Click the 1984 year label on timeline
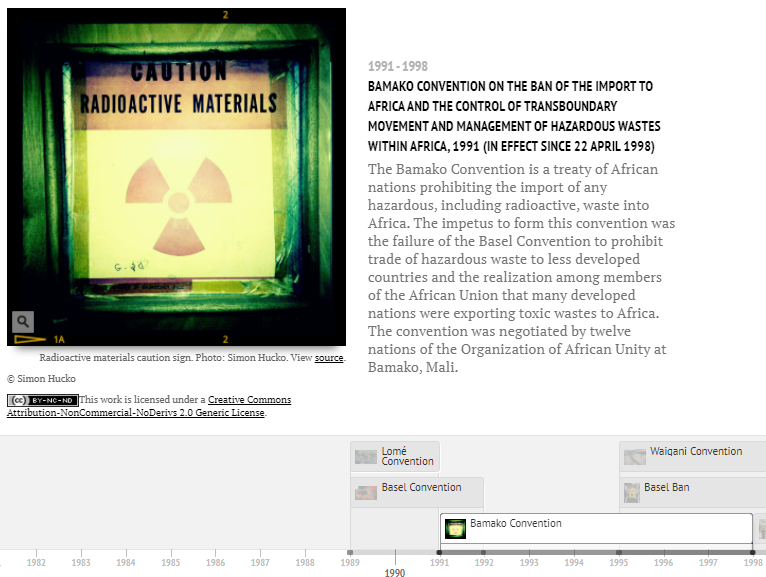This screenshot has height=577, width=766. (x=126, y=562)
